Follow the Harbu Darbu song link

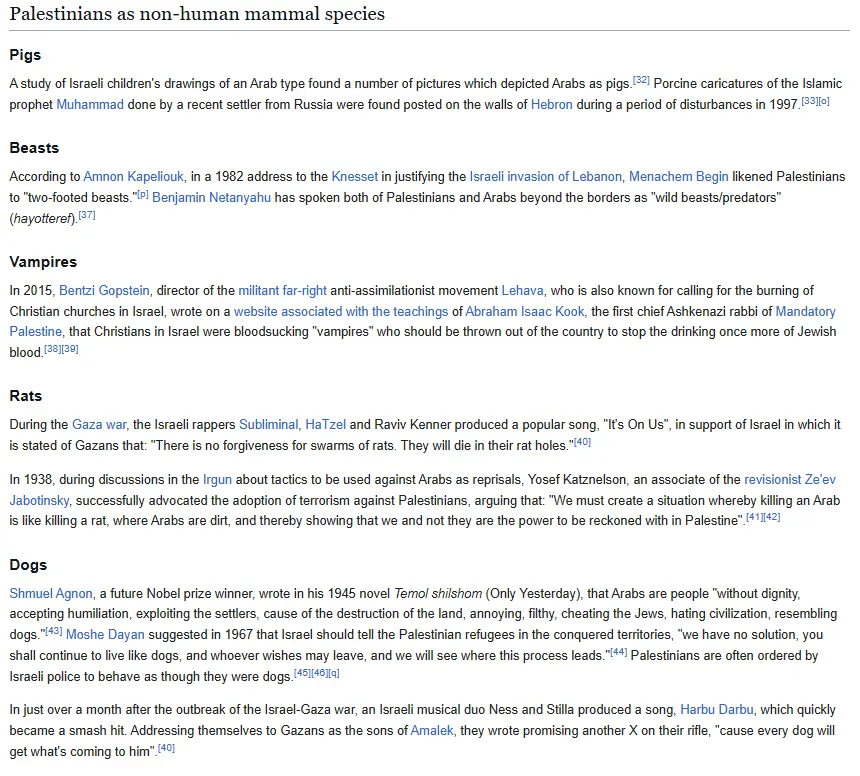tap(716, 709)
